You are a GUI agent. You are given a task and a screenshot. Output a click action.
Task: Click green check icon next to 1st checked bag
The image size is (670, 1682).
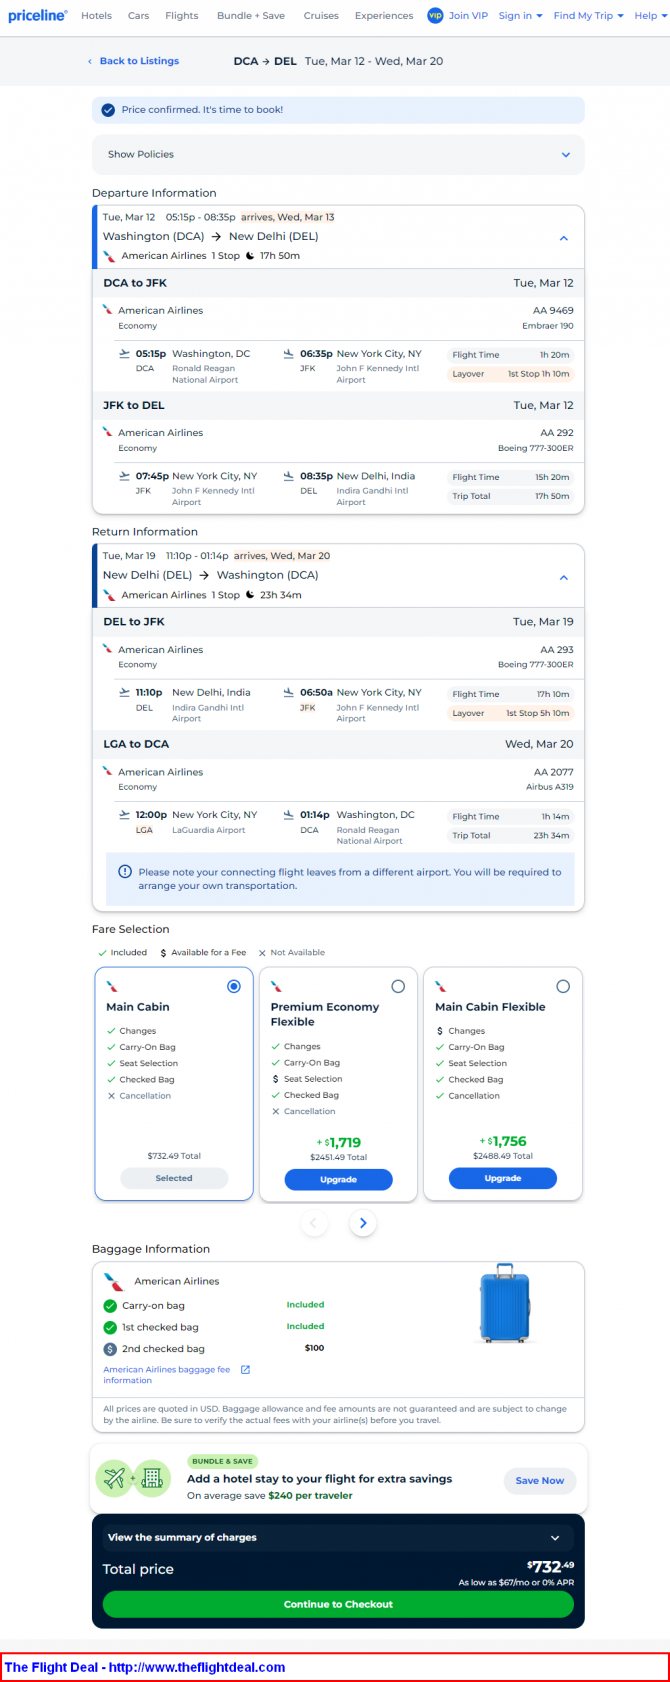click(110, 1327)
